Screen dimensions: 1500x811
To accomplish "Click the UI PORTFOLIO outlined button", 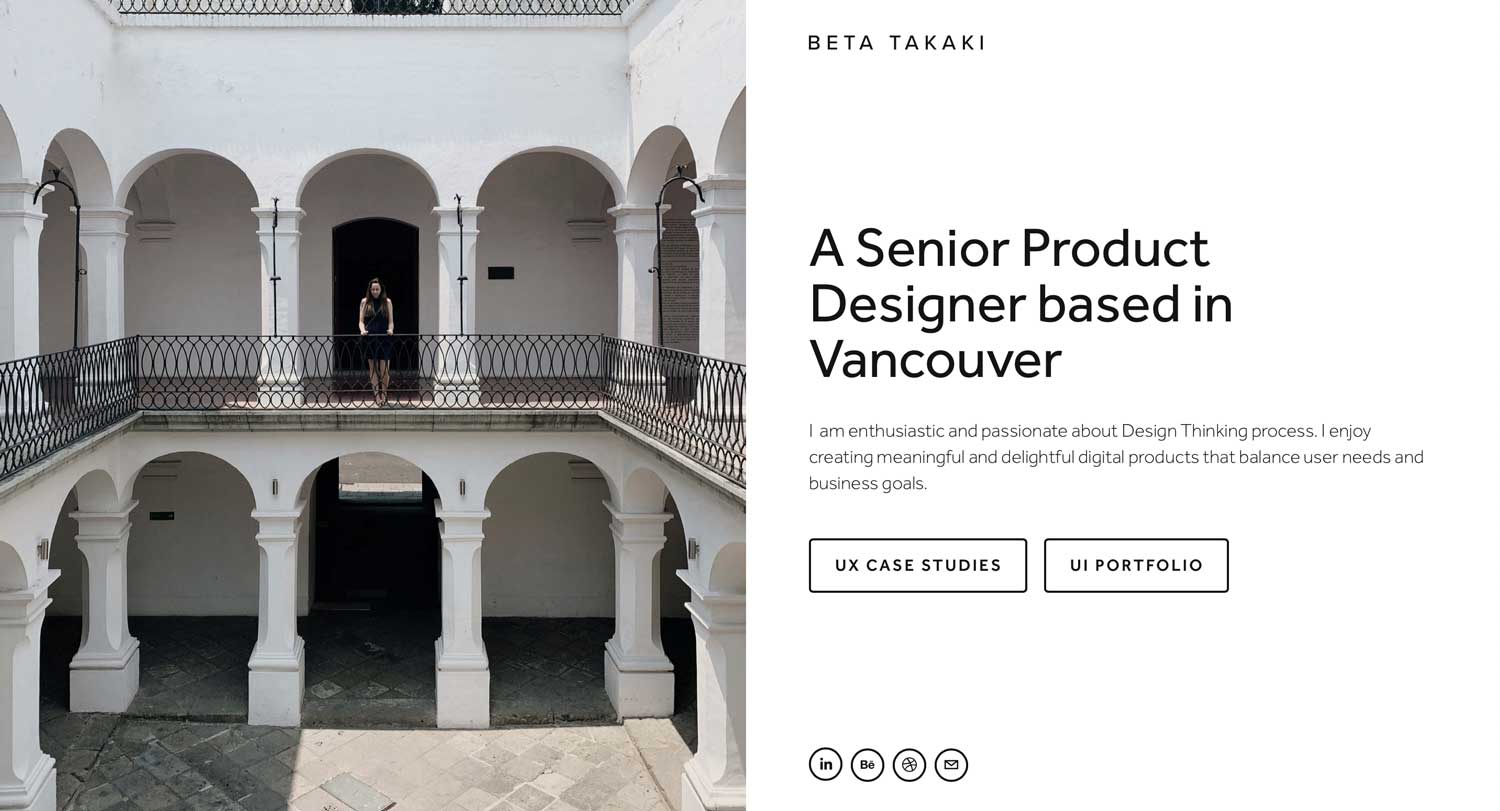I will pos(1136,565).
